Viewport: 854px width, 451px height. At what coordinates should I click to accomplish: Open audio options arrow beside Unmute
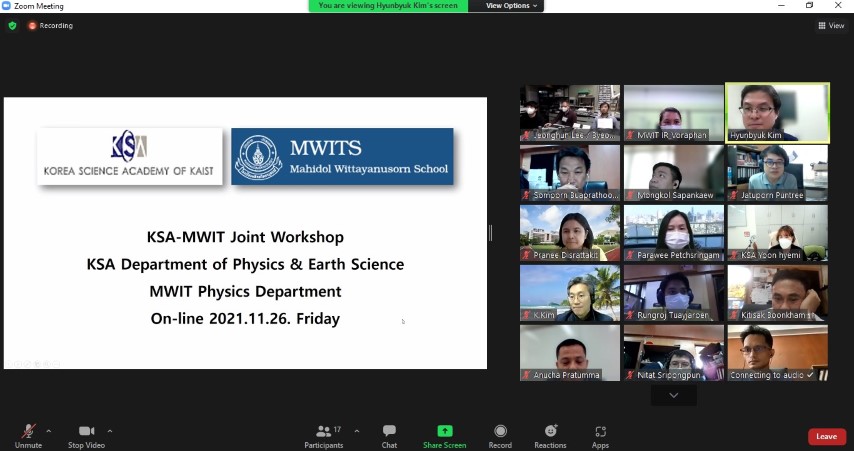pyautogui.click(x=48, y=431)
